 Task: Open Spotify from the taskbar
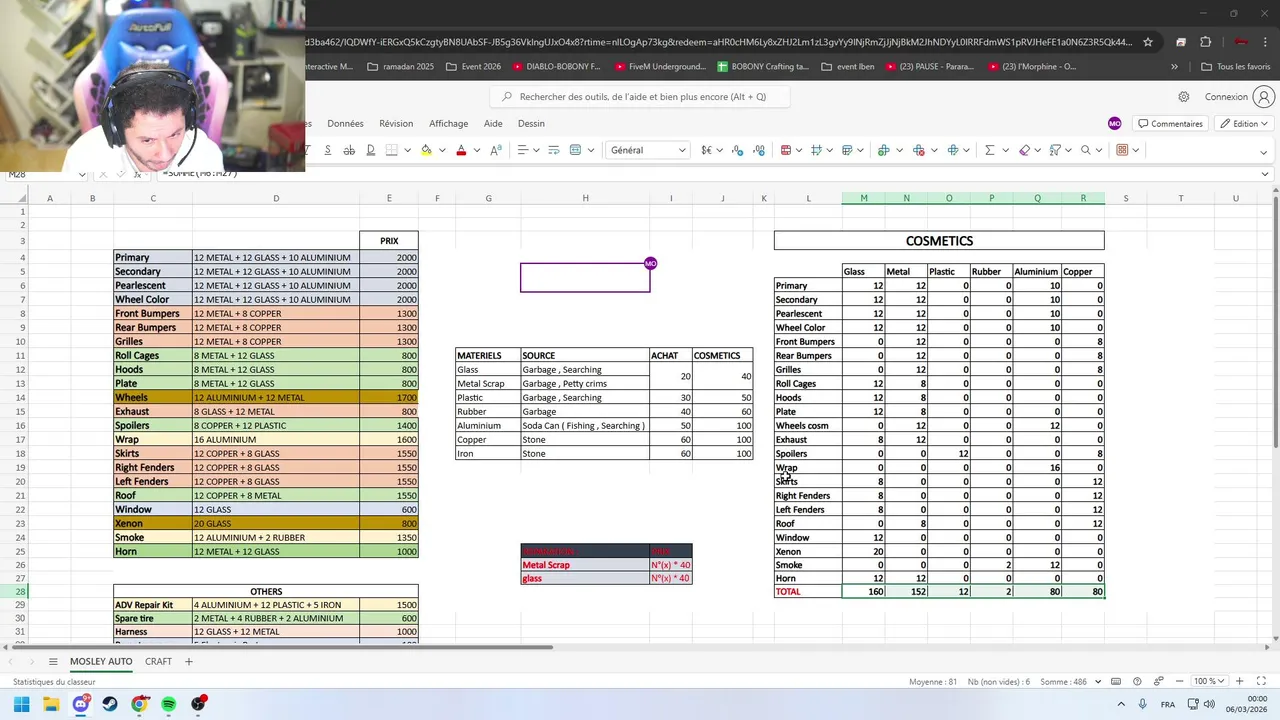click(169, 704)
